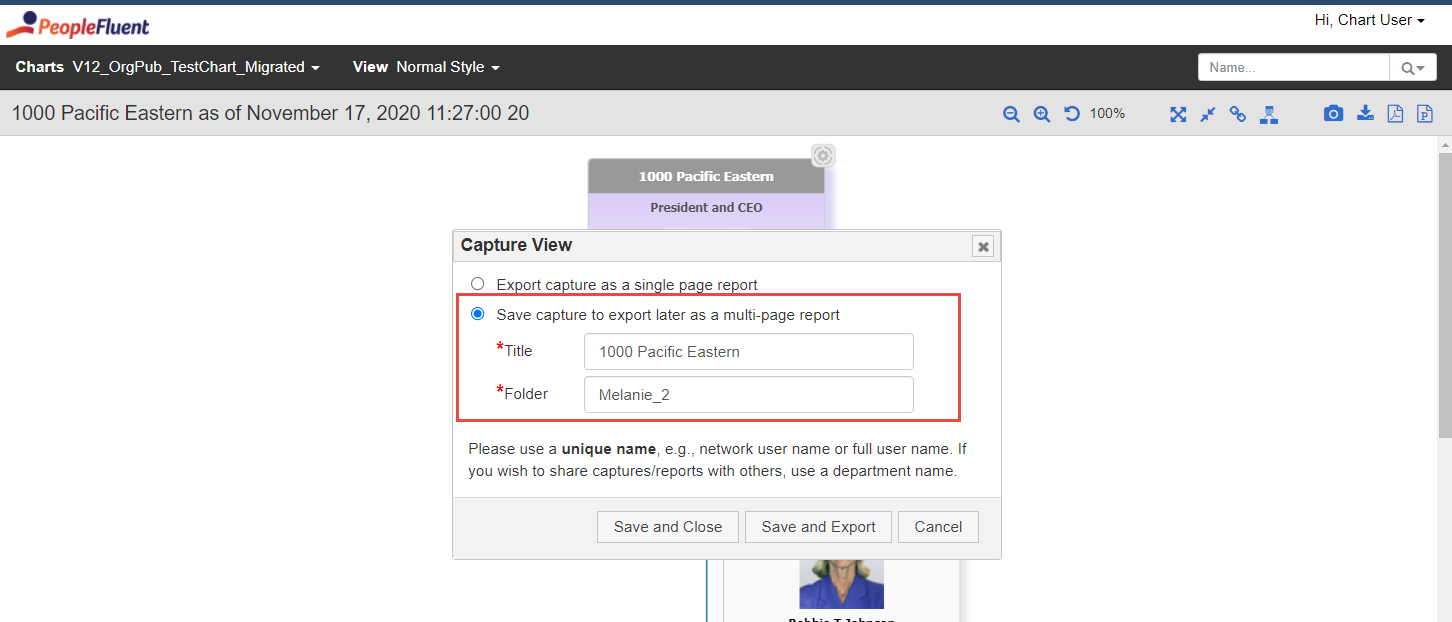Open the gear settings on the chart box

(x=822, y=155)
